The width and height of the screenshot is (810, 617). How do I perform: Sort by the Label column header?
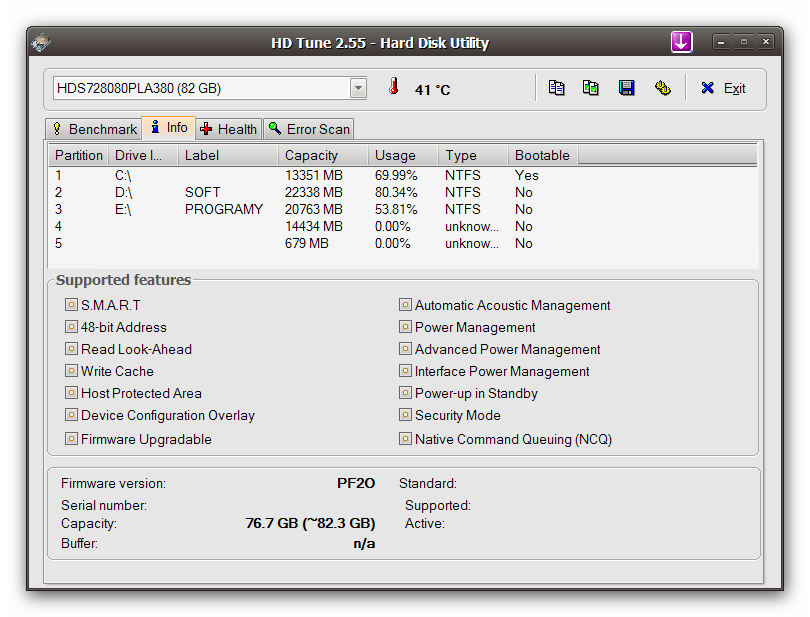click(228, 156)
